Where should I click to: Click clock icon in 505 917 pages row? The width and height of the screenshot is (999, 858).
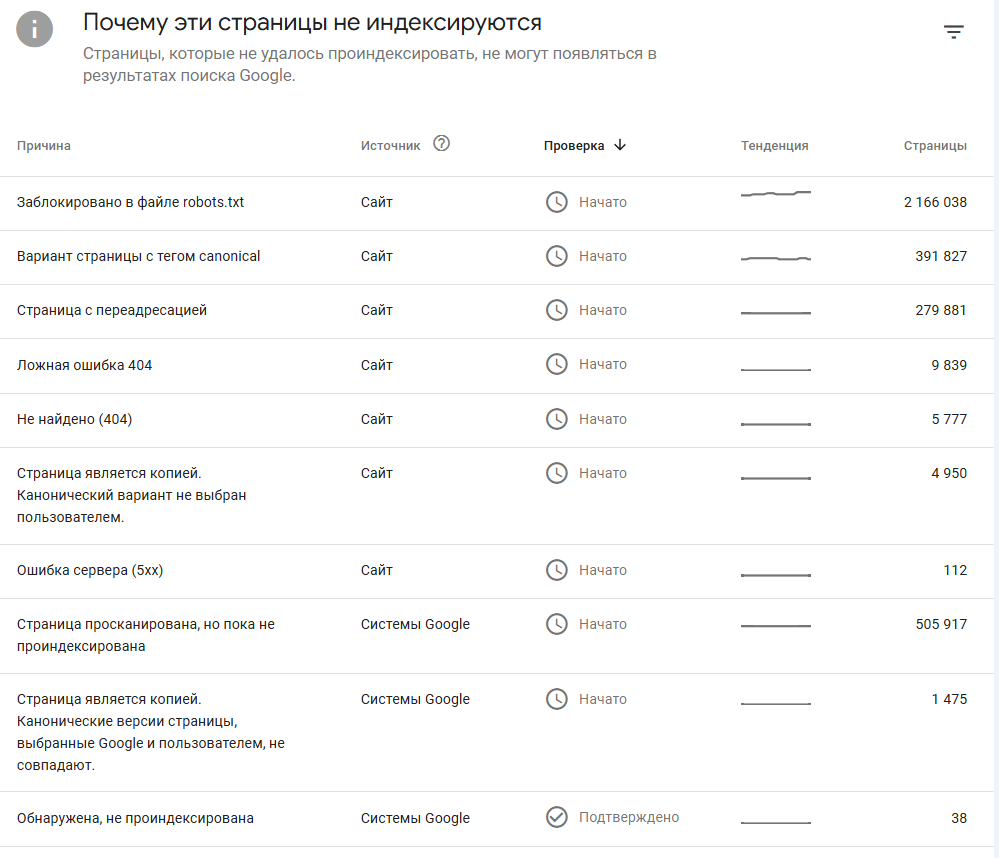pos(556,624)
